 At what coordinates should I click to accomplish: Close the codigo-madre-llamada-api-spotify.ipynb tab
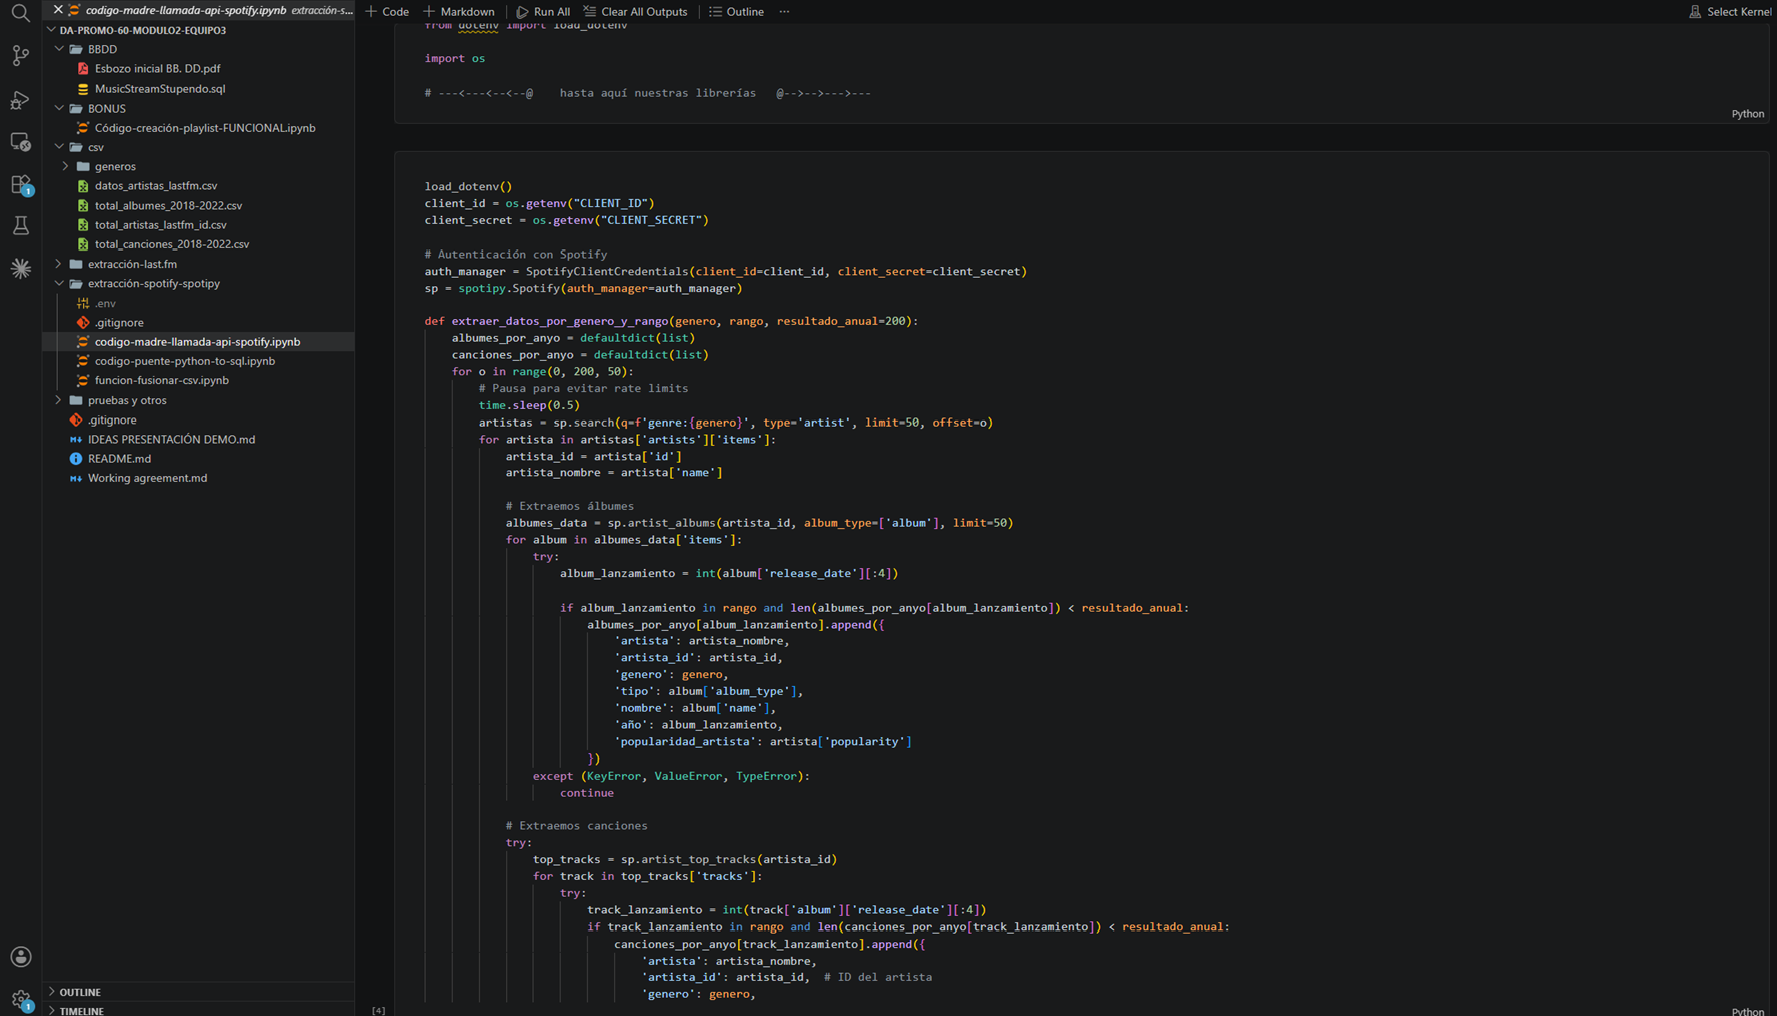[58, 10]
